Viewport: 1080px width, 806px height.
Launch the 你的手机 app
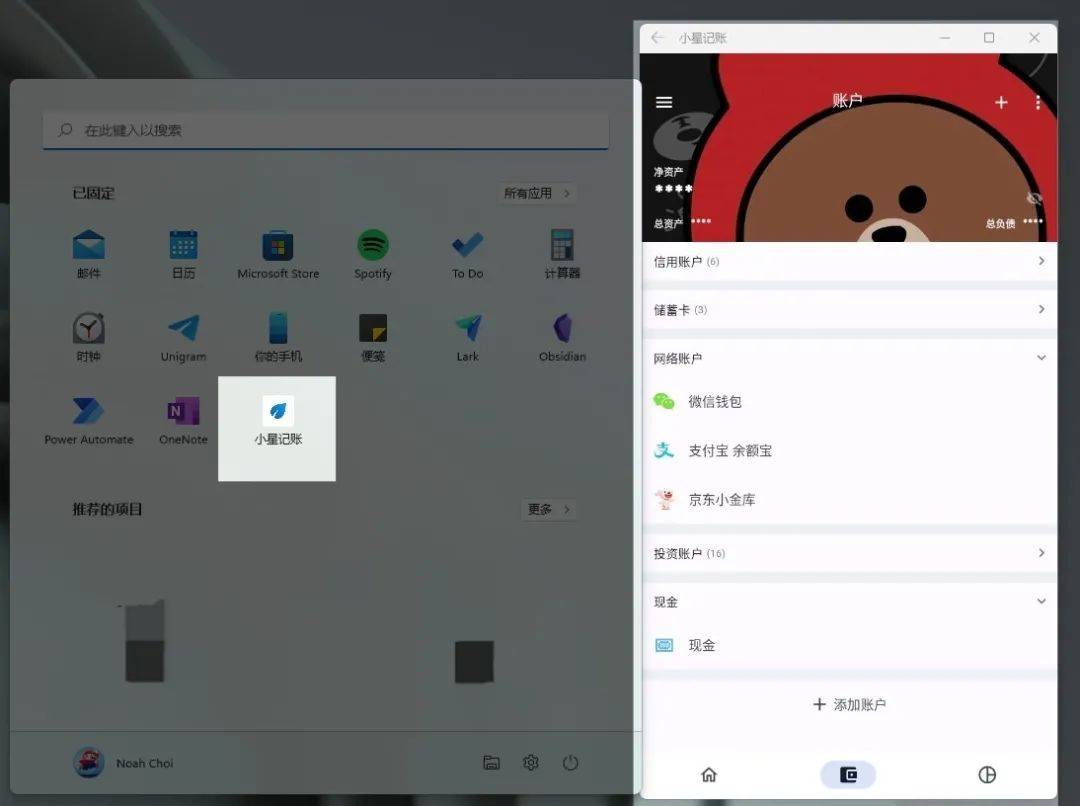(278, 338)
